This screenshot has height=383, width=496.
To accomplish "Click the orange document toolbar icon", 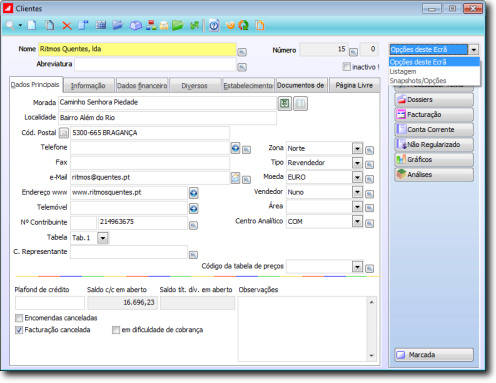I will click(x=260, y=25).
